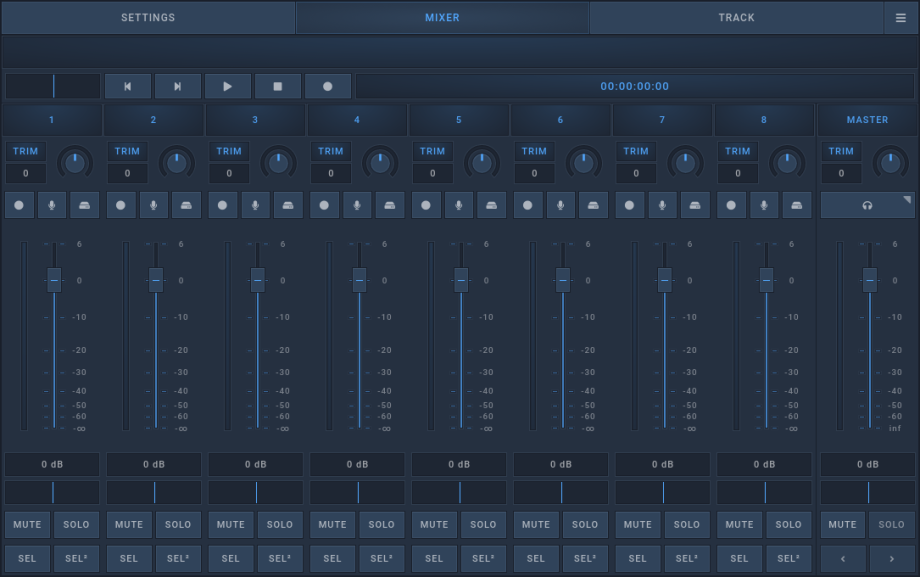Open the Master headphones dropdown
Viewport: 920px width, 577px height.
(x=867, y=205)
